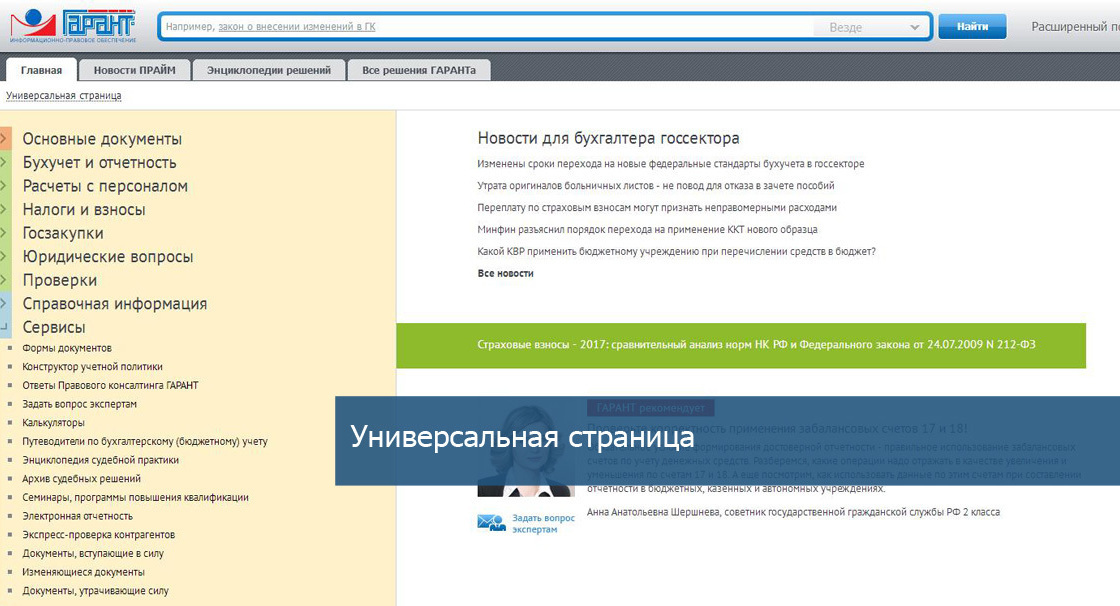Open Документы, утрачивающие силу
This screenshot has height=606, width=1120.
coord(95,590)
